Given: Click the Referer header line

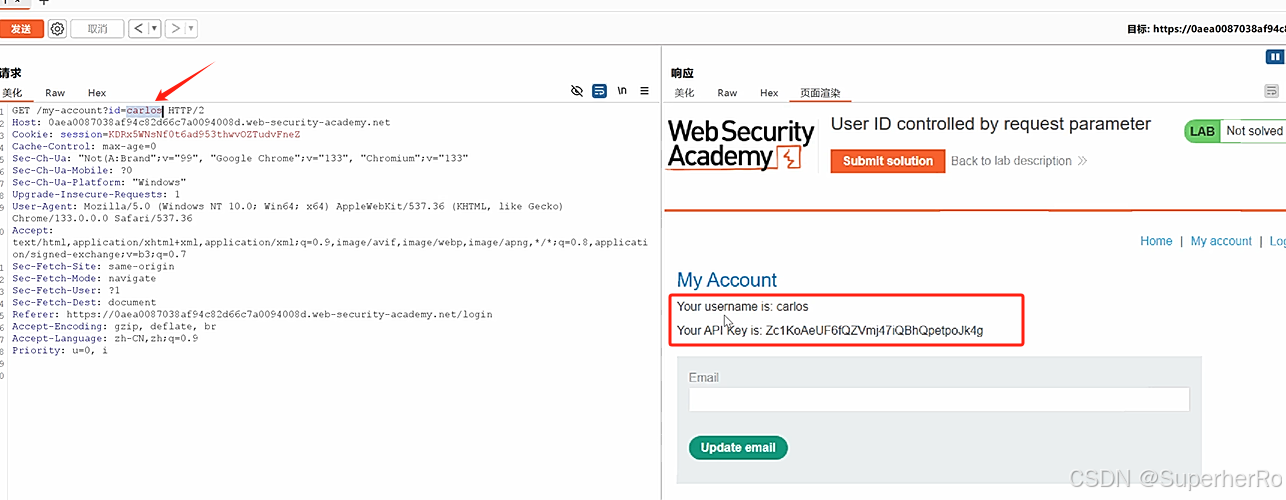Looking at the screenshot, I should click(252, 314).
